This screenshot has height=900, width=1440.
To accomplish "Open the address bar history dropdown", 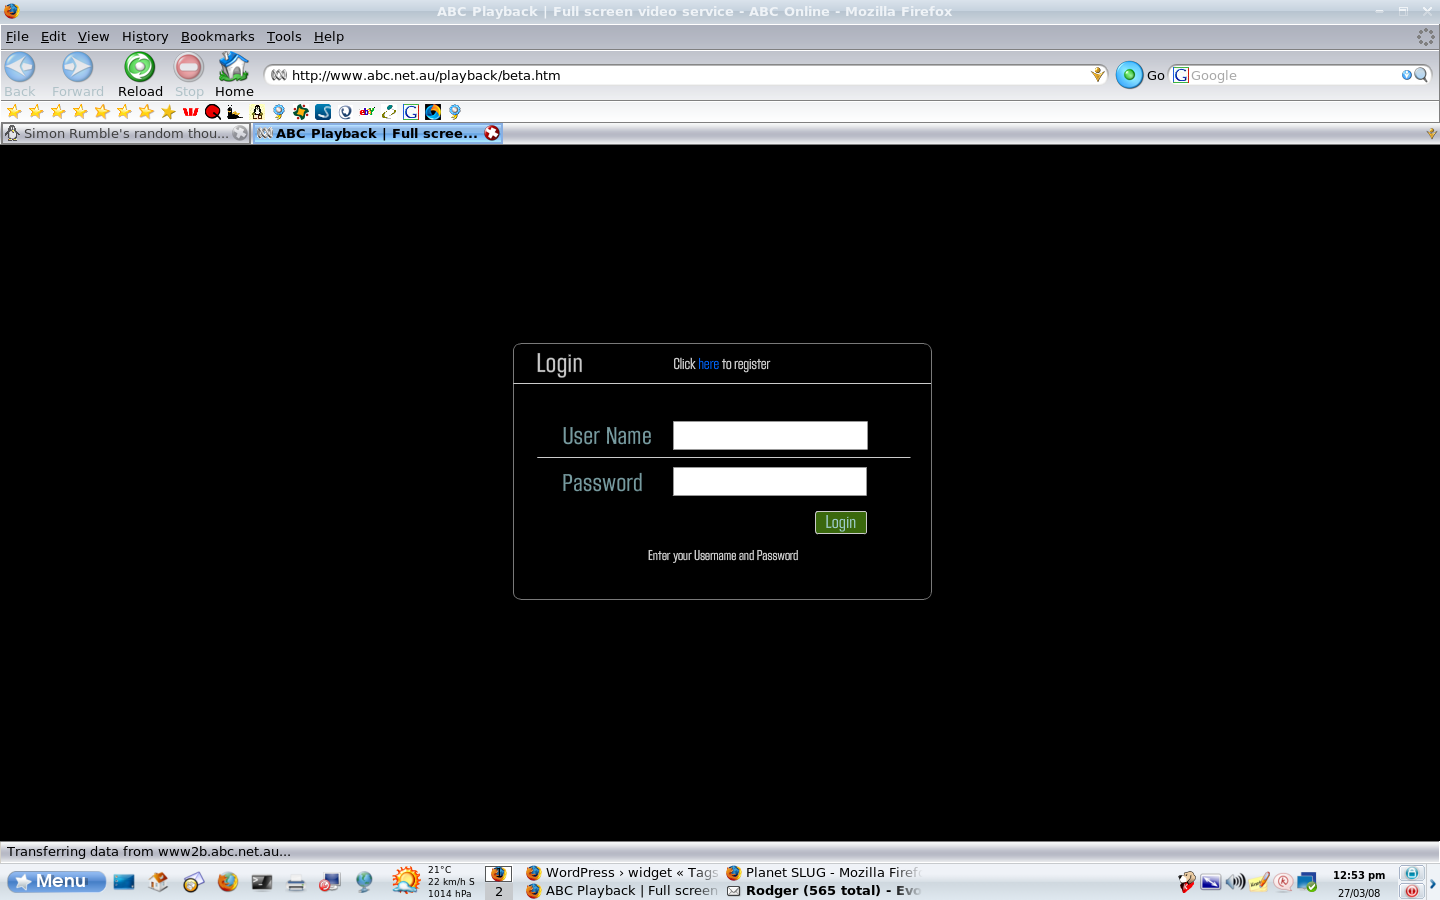I will pos(1098,75).
